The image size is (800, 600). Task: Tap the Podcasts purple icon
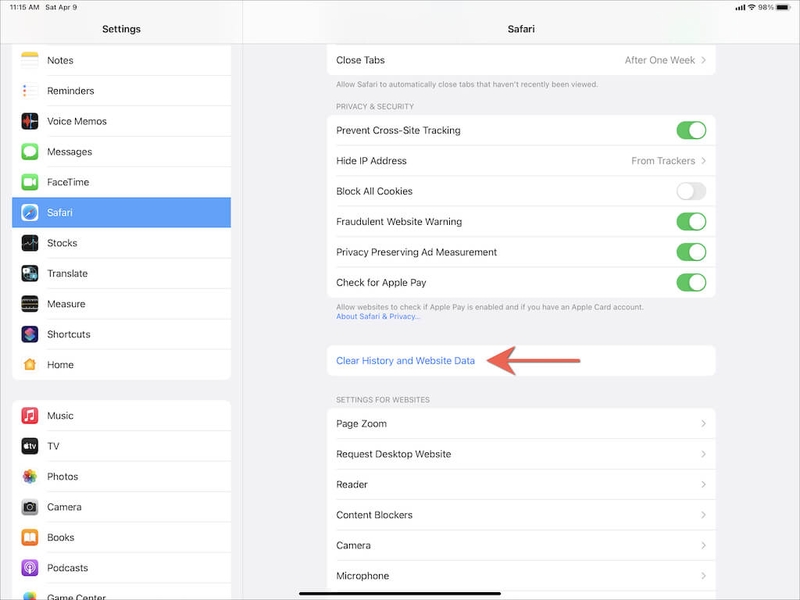pos(30,568)
